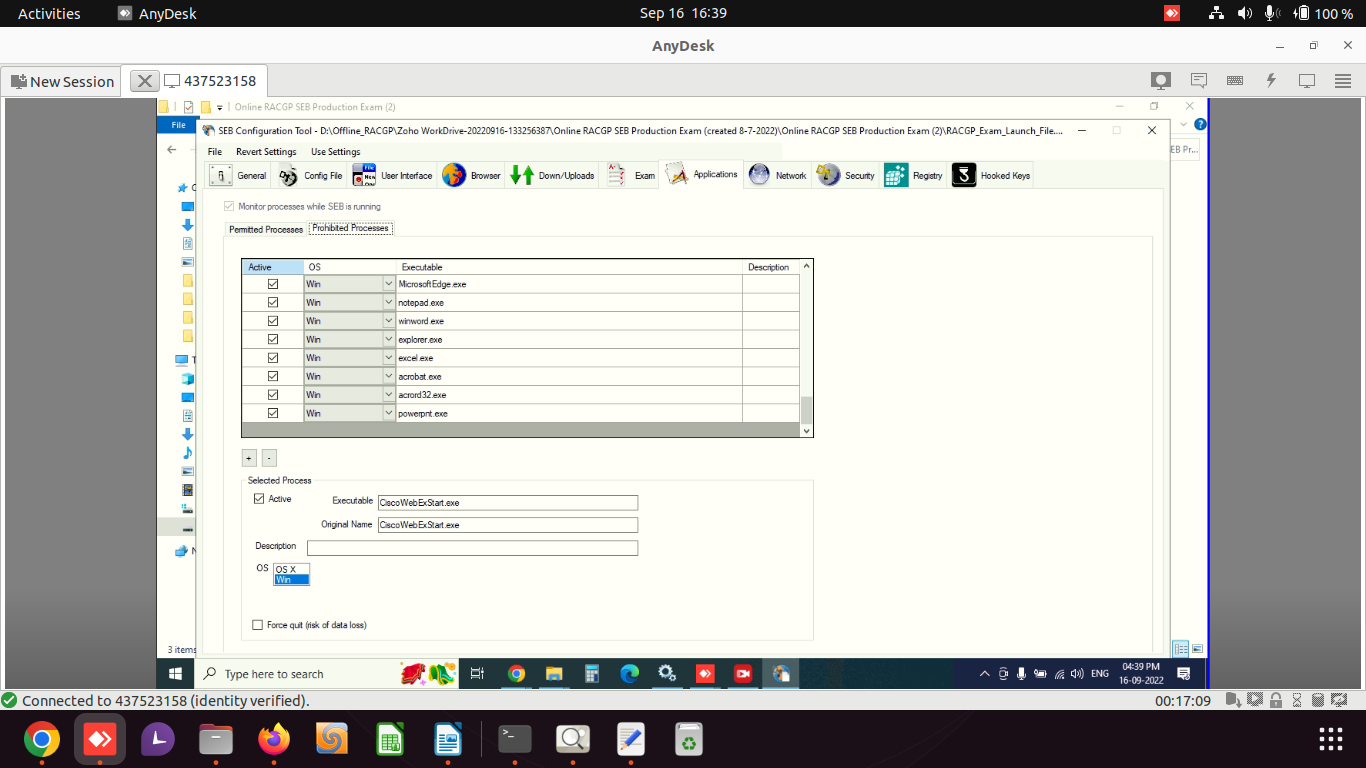Viewport: 1366px width, 768px height.
Task: Switch to the Config File tab
Action: [310, 175]
